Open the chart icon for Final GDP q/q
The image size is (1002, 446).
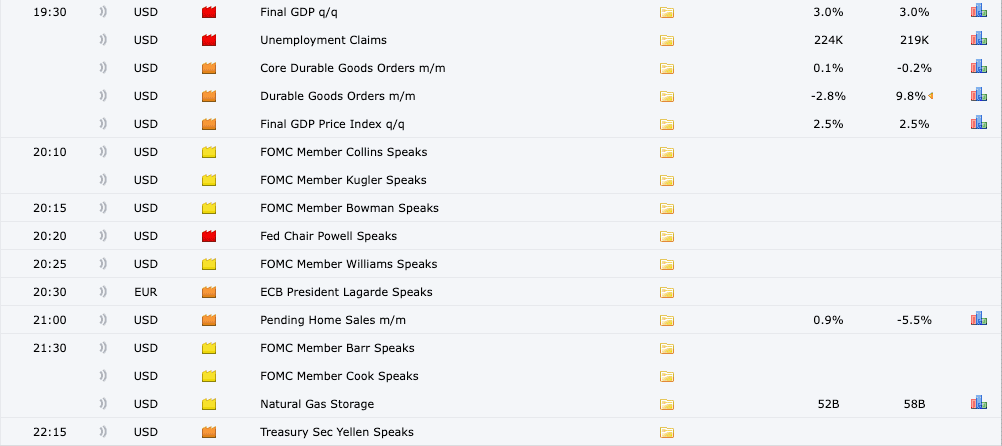click(978, 12)
